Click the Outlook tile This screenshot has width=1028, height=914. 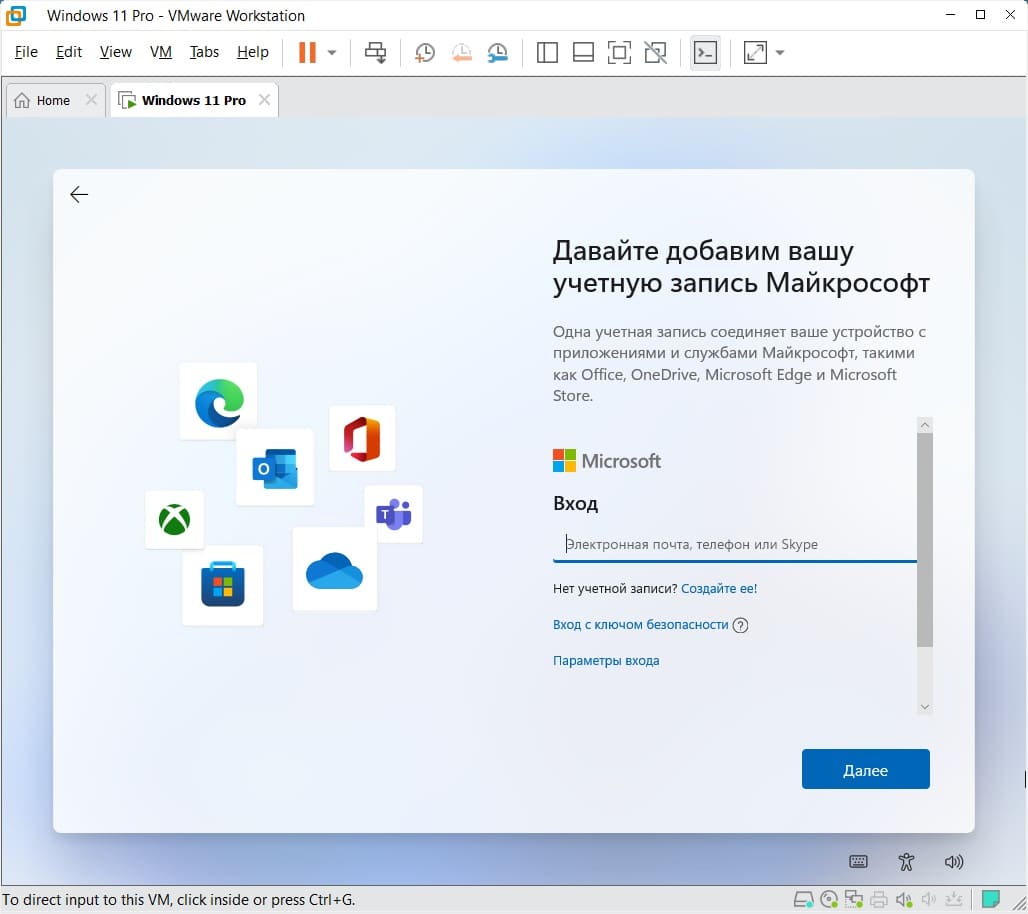click(x=275, y=467)
